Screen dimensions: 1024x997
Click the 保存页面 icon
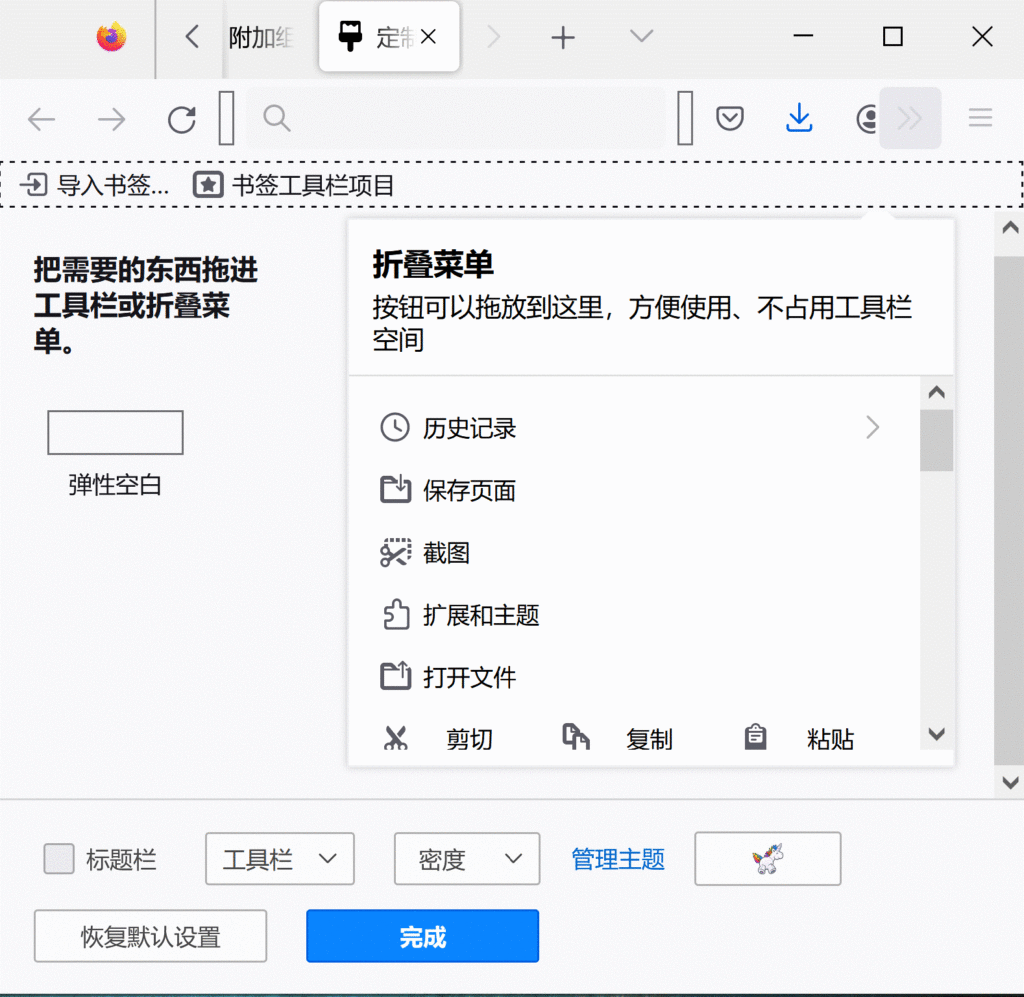395,490
